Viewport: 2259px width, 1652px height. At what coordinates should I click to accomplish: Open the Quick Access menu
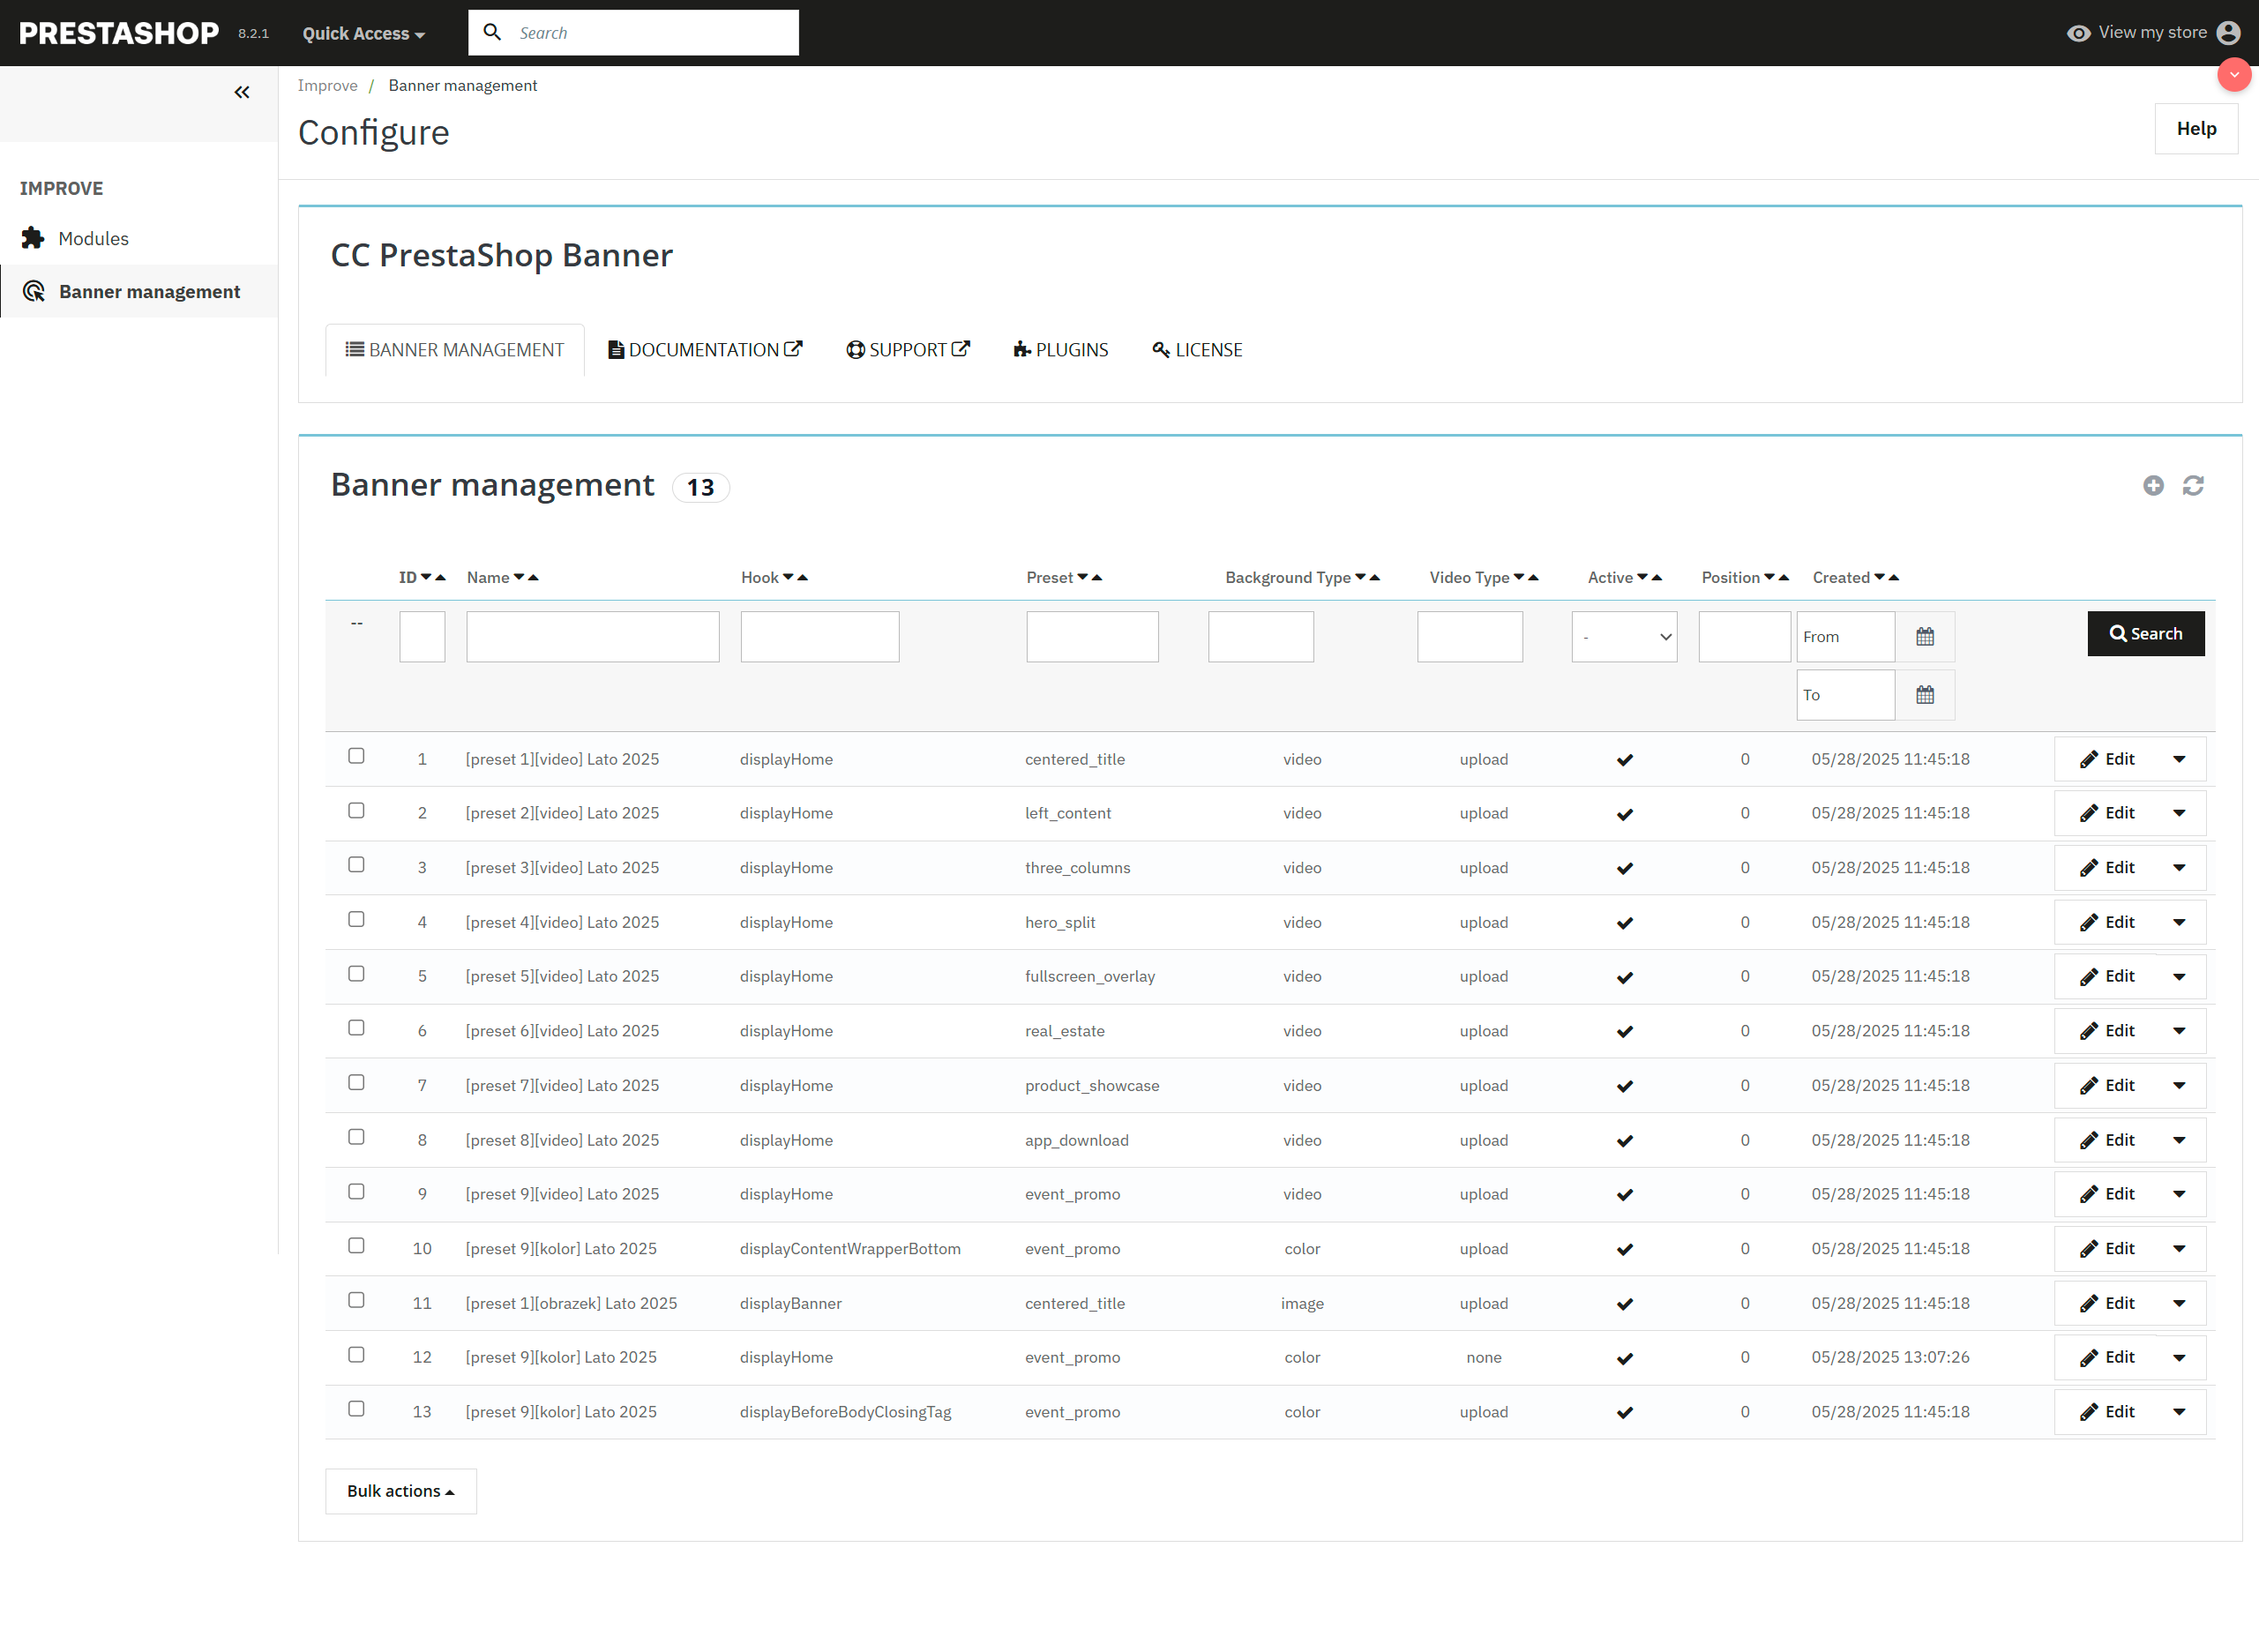tap(363, 33)
